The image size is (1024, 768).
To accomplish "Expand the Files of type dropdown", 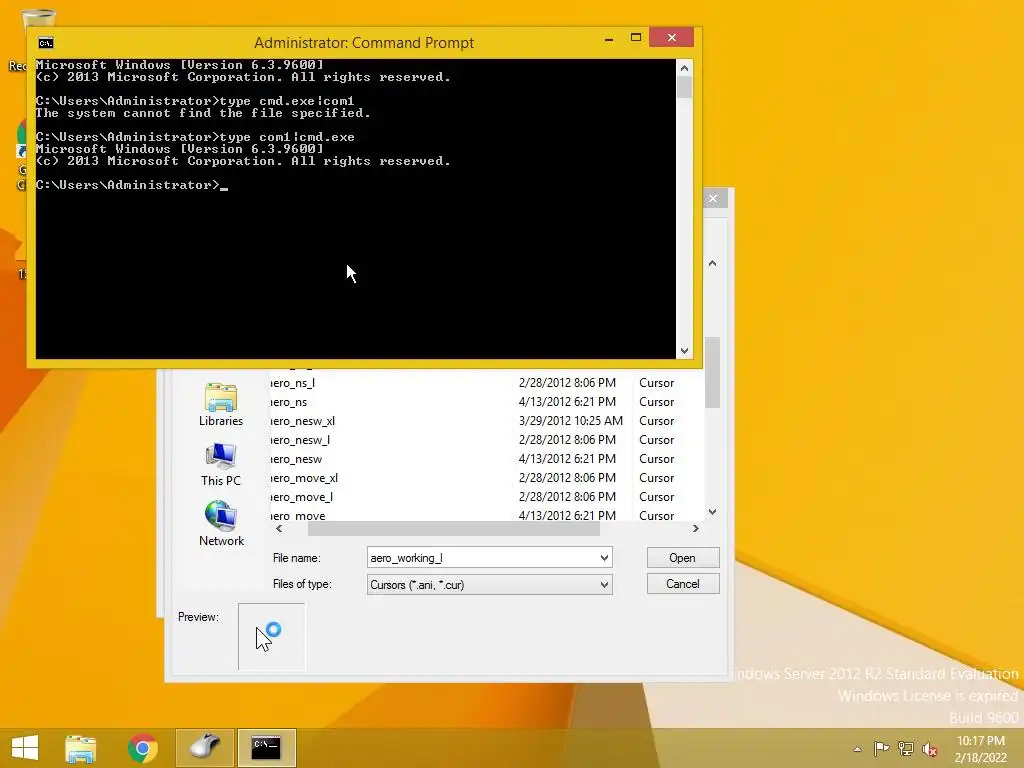I will [x=604, y=584].
